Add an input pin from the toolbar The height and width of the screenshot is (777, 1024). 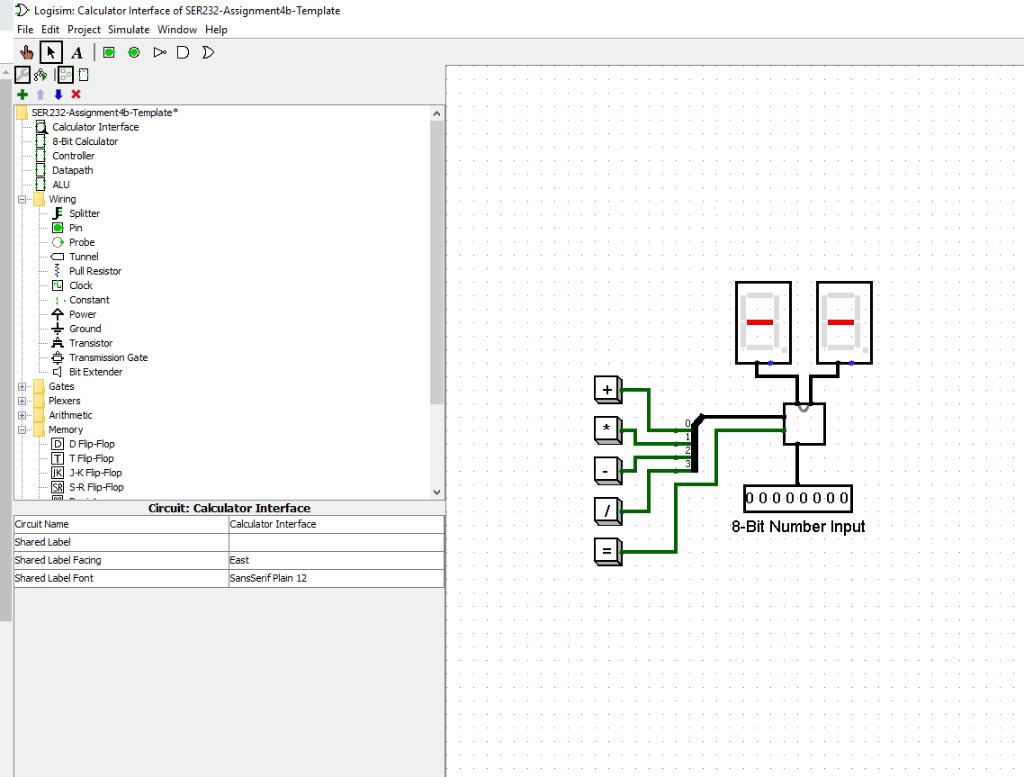pyautogui.click(x=109, y=52)
